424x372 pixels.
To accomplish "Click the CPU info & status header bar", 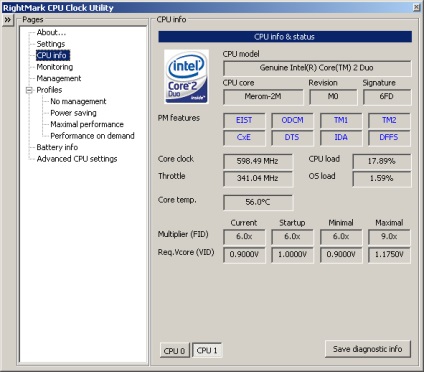I will 285,37.
